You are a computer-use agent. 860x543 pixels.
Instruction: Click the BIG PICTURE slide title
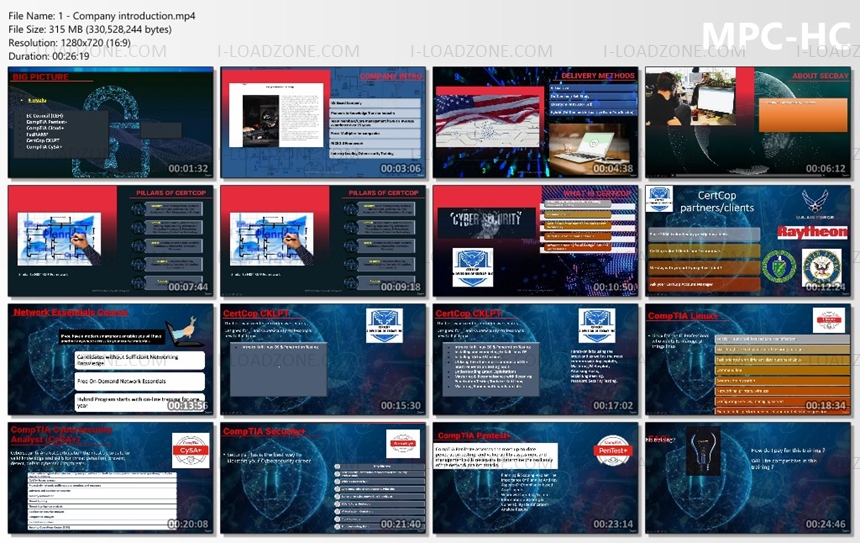pyautogui.click(x=41, y=77)
